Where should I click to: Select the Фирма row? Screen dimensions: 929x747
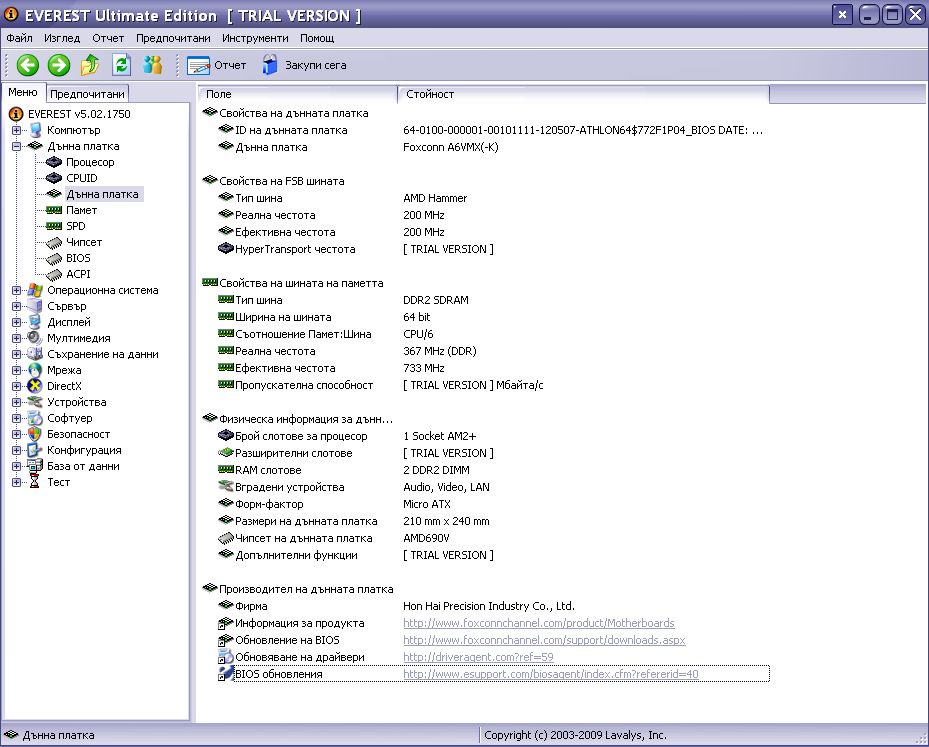pyautogui.click(x=494, y=606)
